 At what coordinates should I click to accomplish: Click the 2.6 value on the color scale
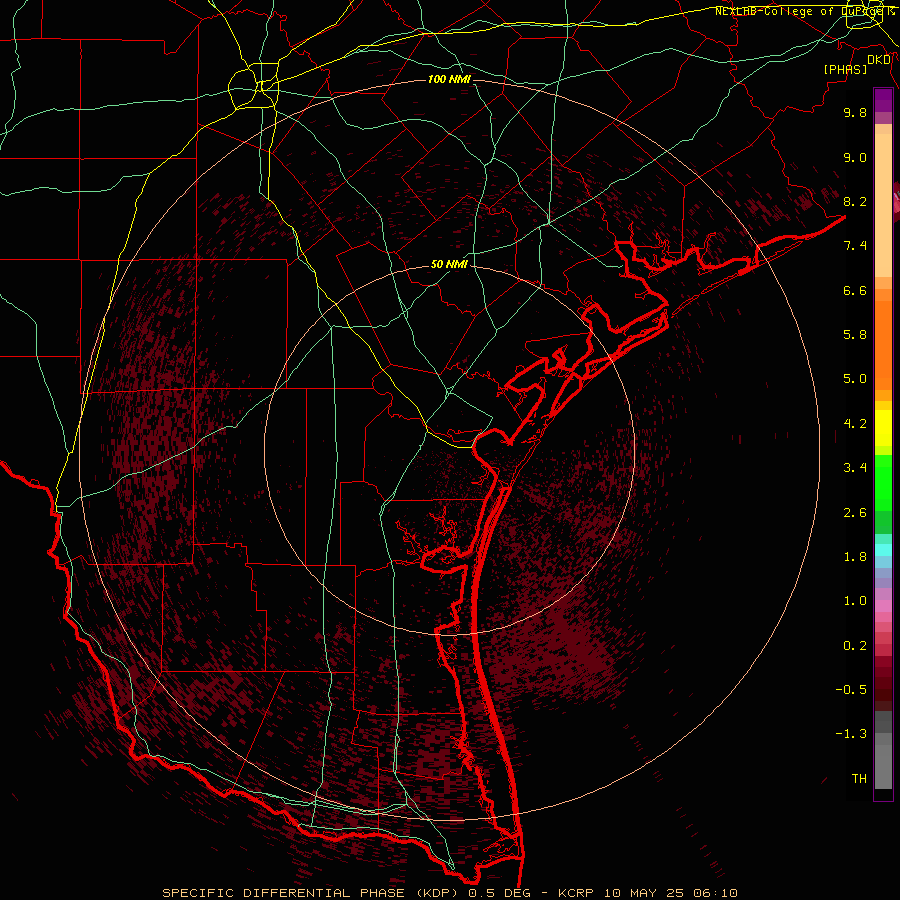(x=855, y=513)
